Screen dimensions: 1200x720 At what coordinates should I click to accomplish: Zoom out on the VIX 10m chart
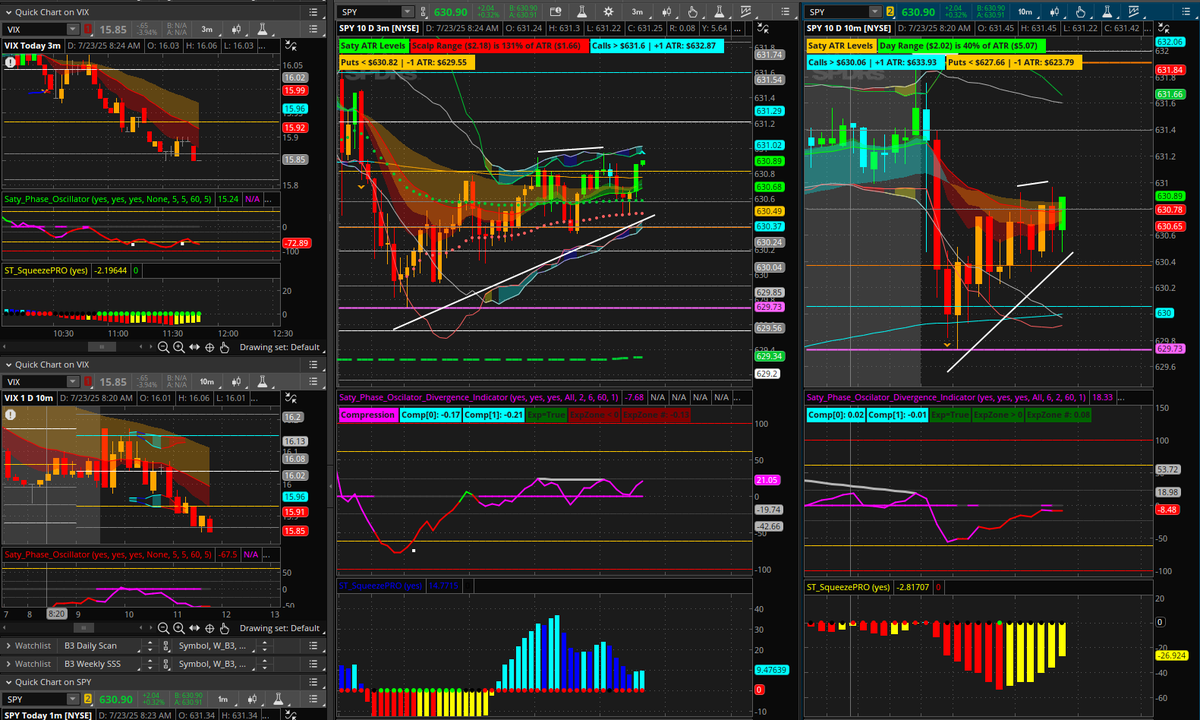[164, 628]
